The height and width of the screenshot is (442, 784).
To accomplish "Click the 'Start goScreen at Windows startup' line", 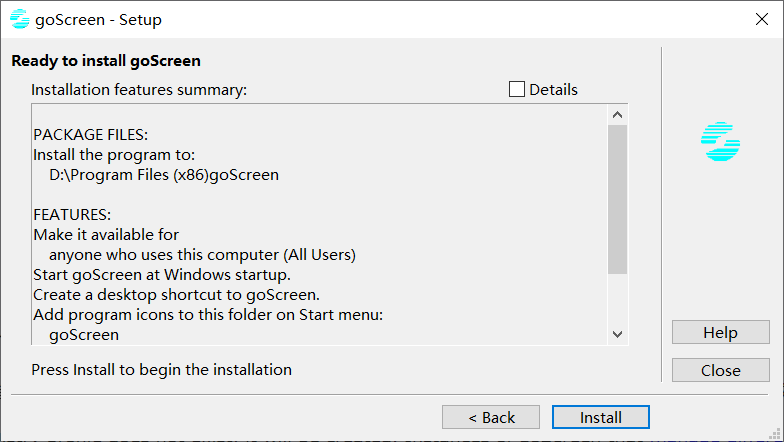I will pyautogui.click(x=162, y=275).
